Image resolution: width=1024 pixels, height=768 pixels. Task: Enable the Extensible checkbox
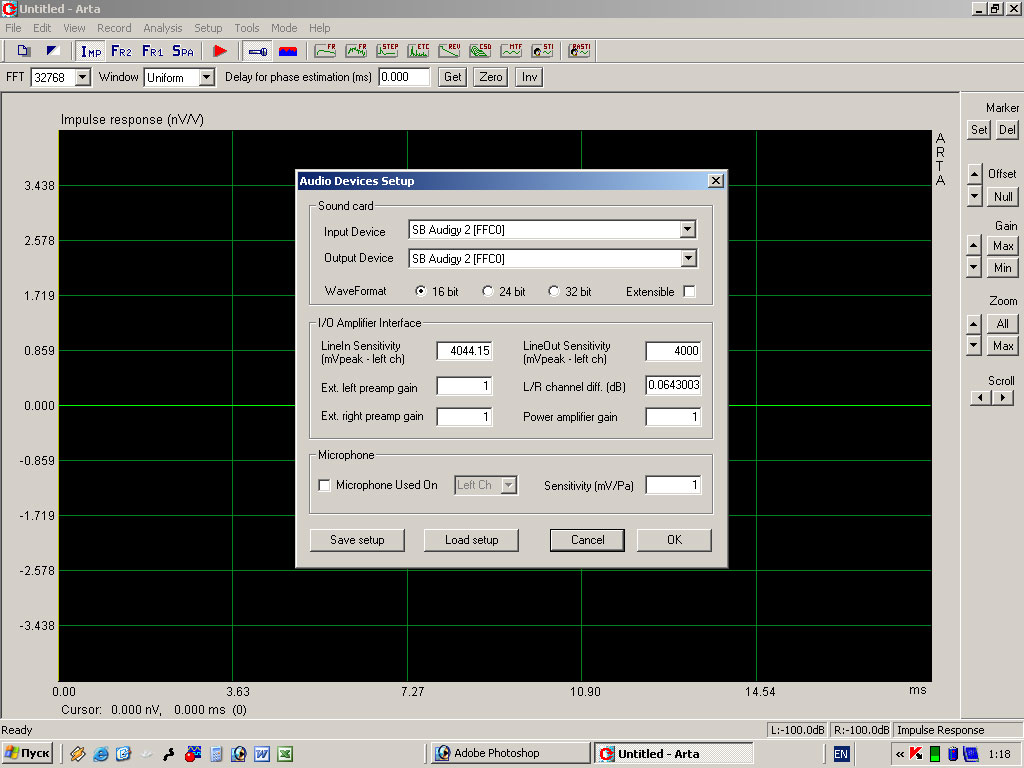click(x=689, y=292)
